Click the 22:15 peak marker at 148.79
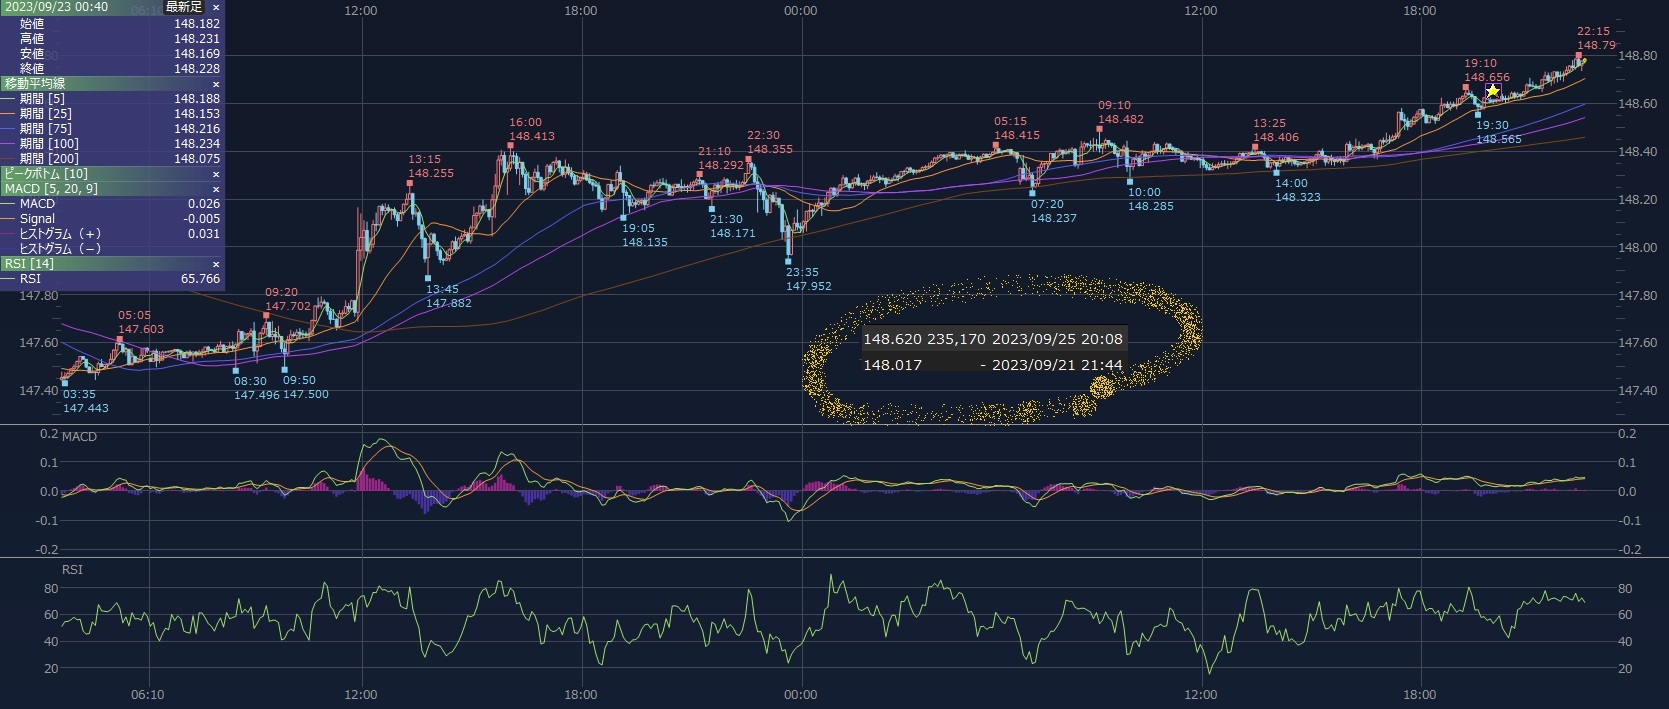1669x709 pixels. (x=1579, y=56)
